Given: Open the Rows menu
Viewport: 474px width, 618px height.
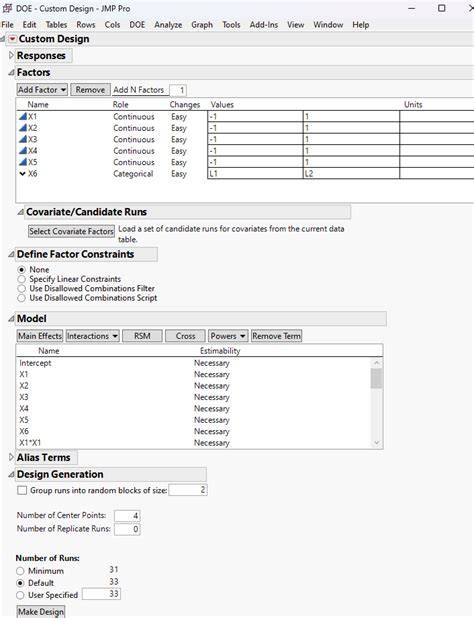Looking at the screenshot, I should point(86,24).
